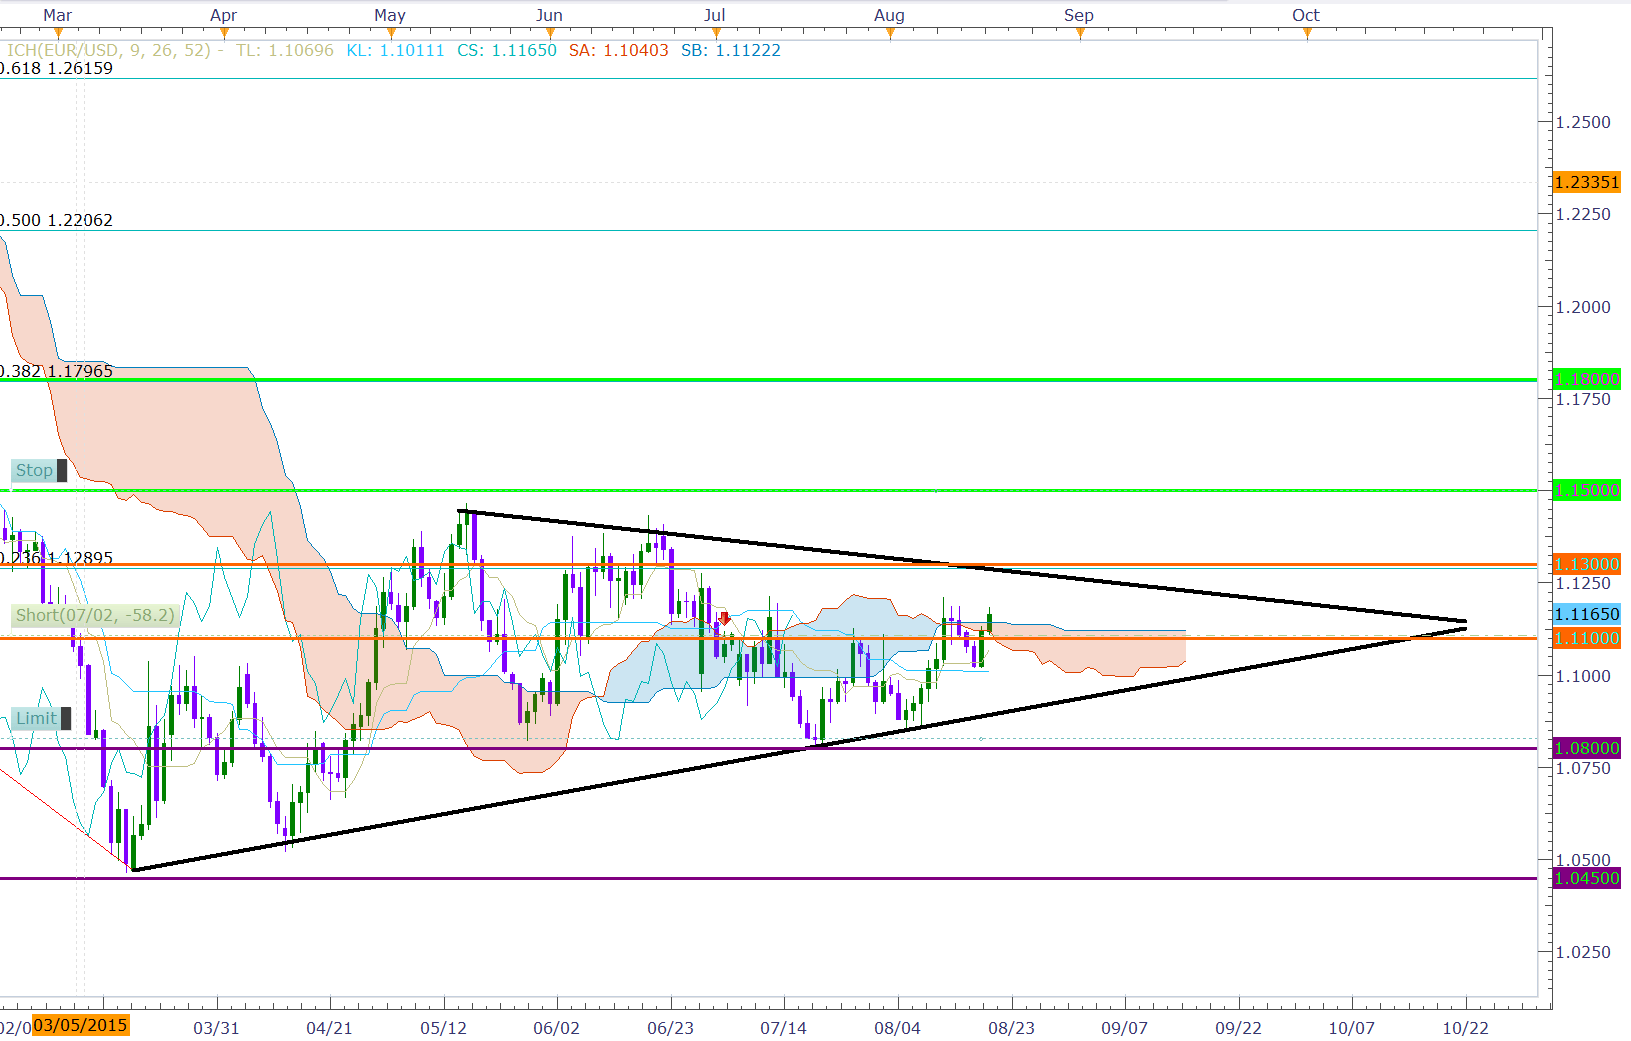Select the Limit order label
The image size is (1631, 1041).
tap(36, 718)
